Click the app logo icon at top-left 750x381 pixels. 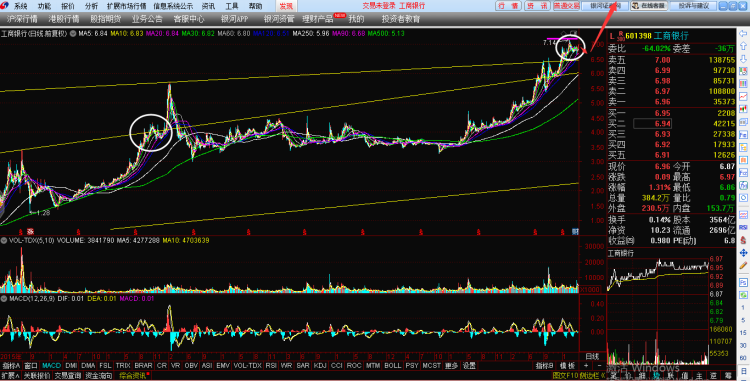(4, 6)
